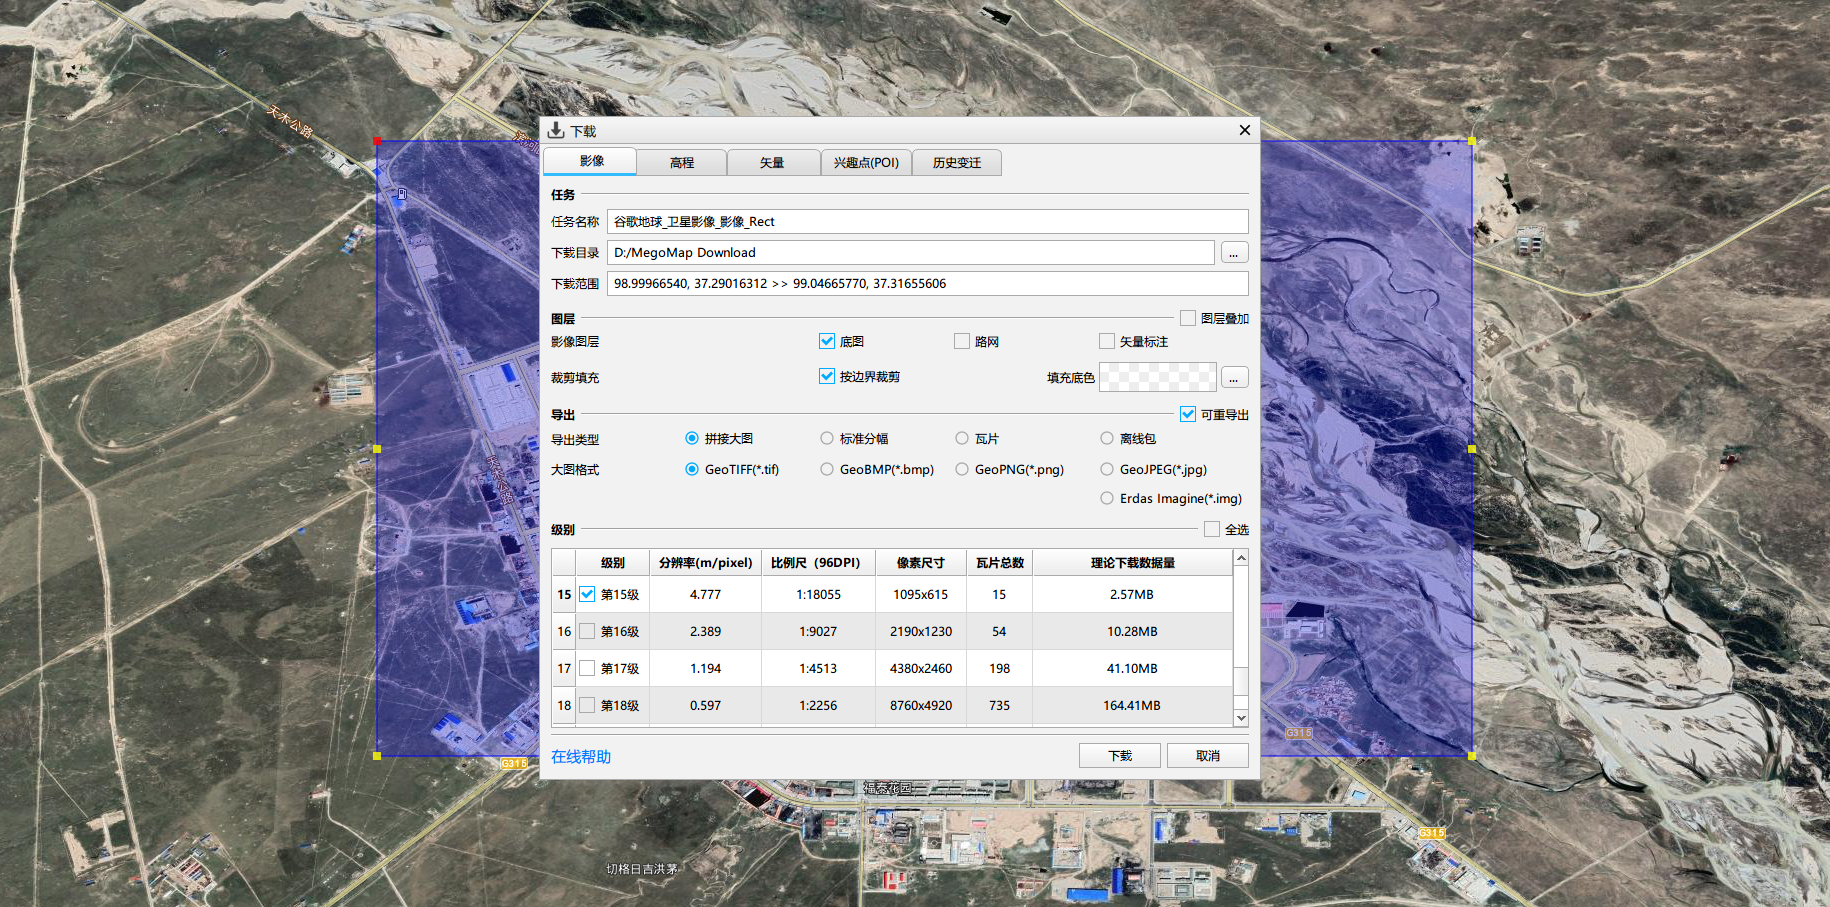Click yellow right-middle handle of selection rectangle
This screenshot has height=907, width=1830.
pos(1471,449)
